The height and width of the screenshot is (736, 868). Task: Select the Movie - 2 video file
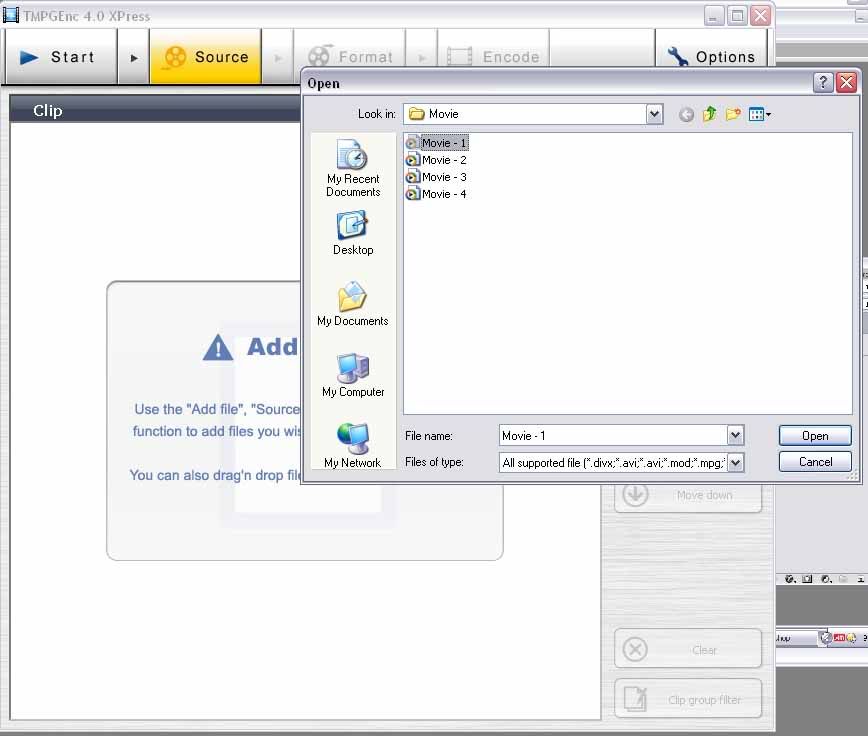[x=437, y=160]
